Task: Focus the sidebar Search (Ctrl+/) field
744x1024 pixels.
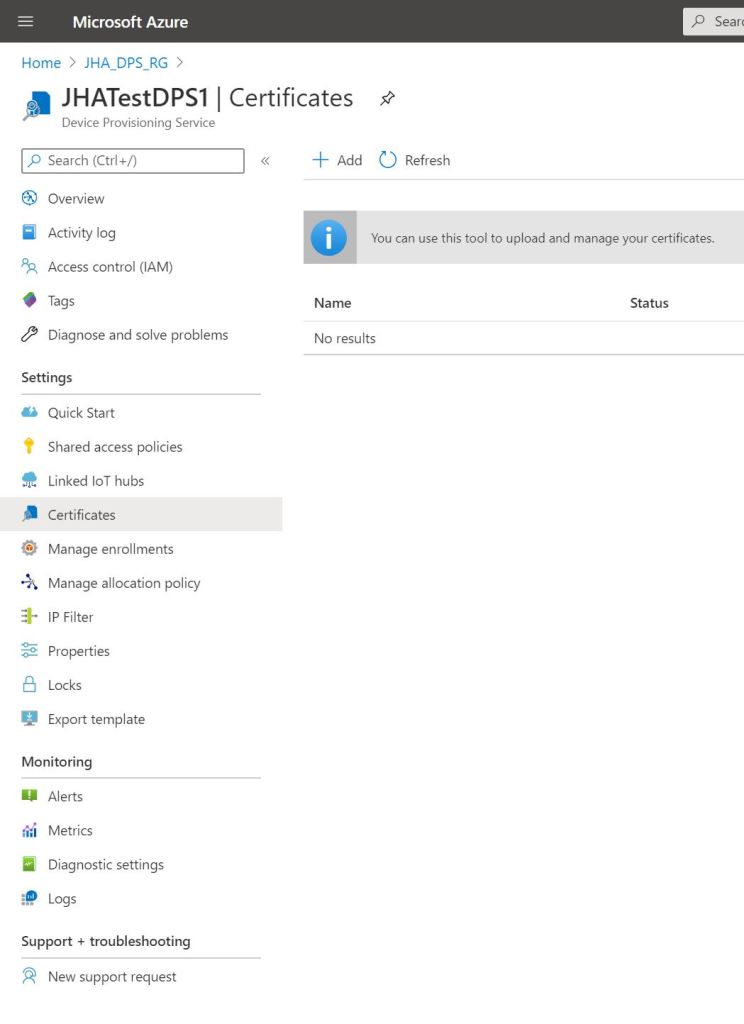Action: 140,160
